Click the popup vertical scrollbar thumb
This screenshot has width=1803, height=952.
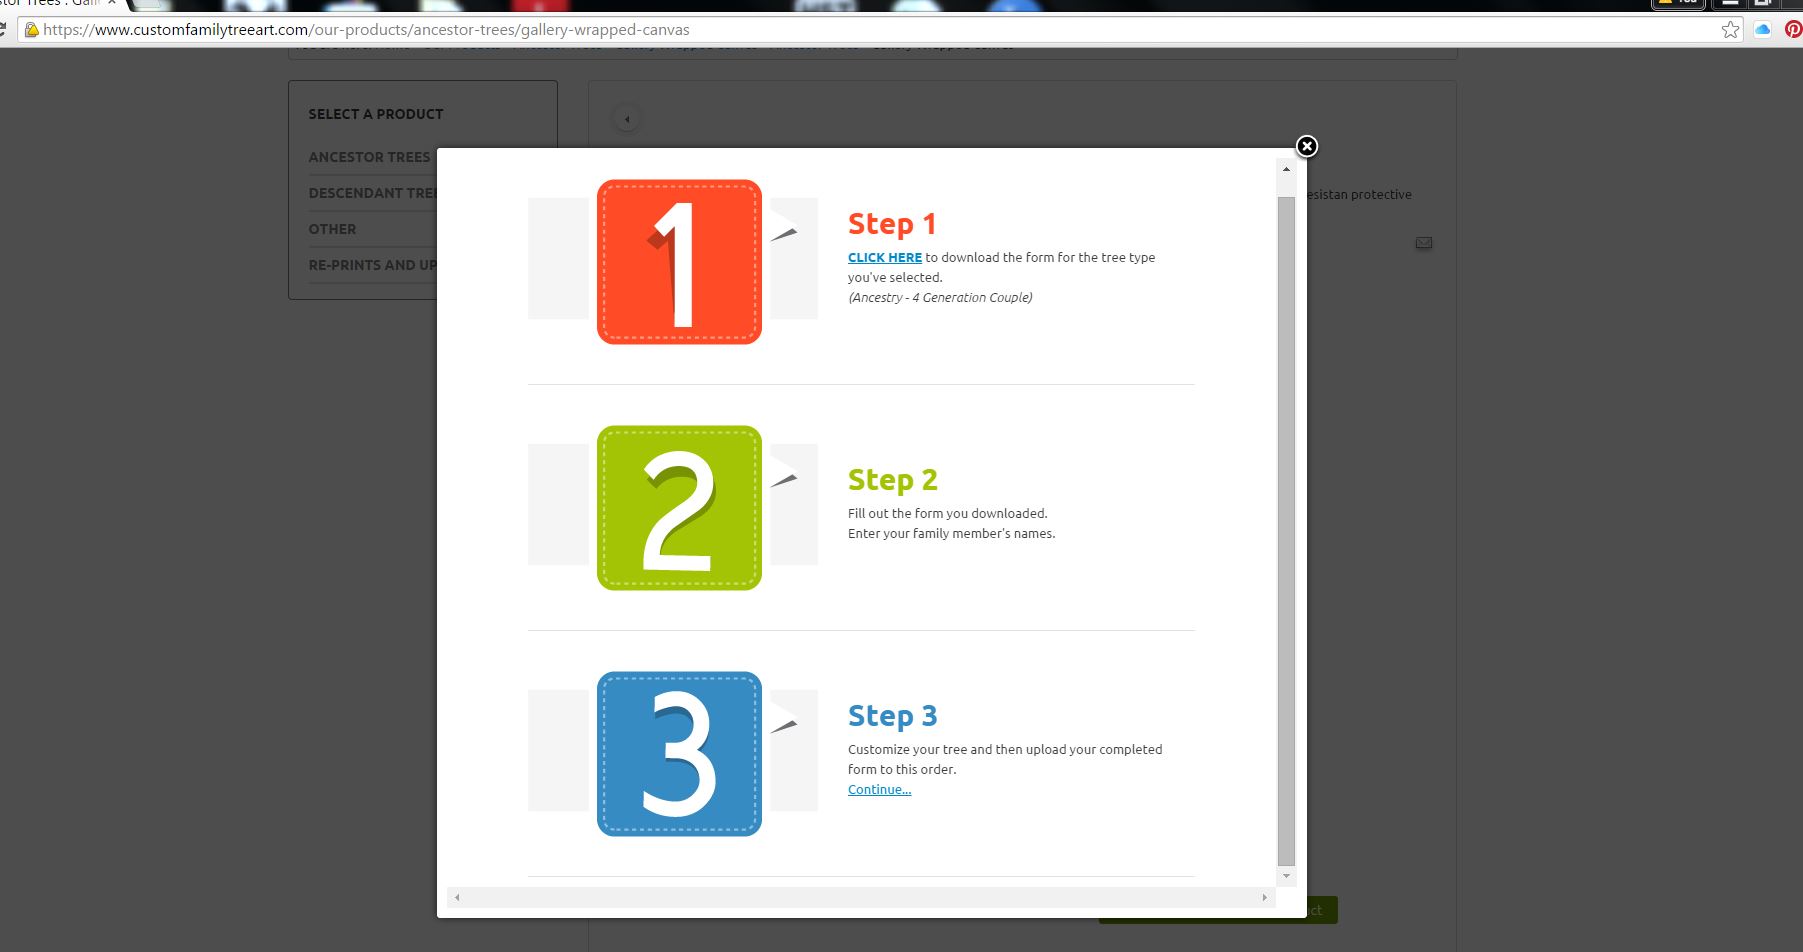[1286, 531]
